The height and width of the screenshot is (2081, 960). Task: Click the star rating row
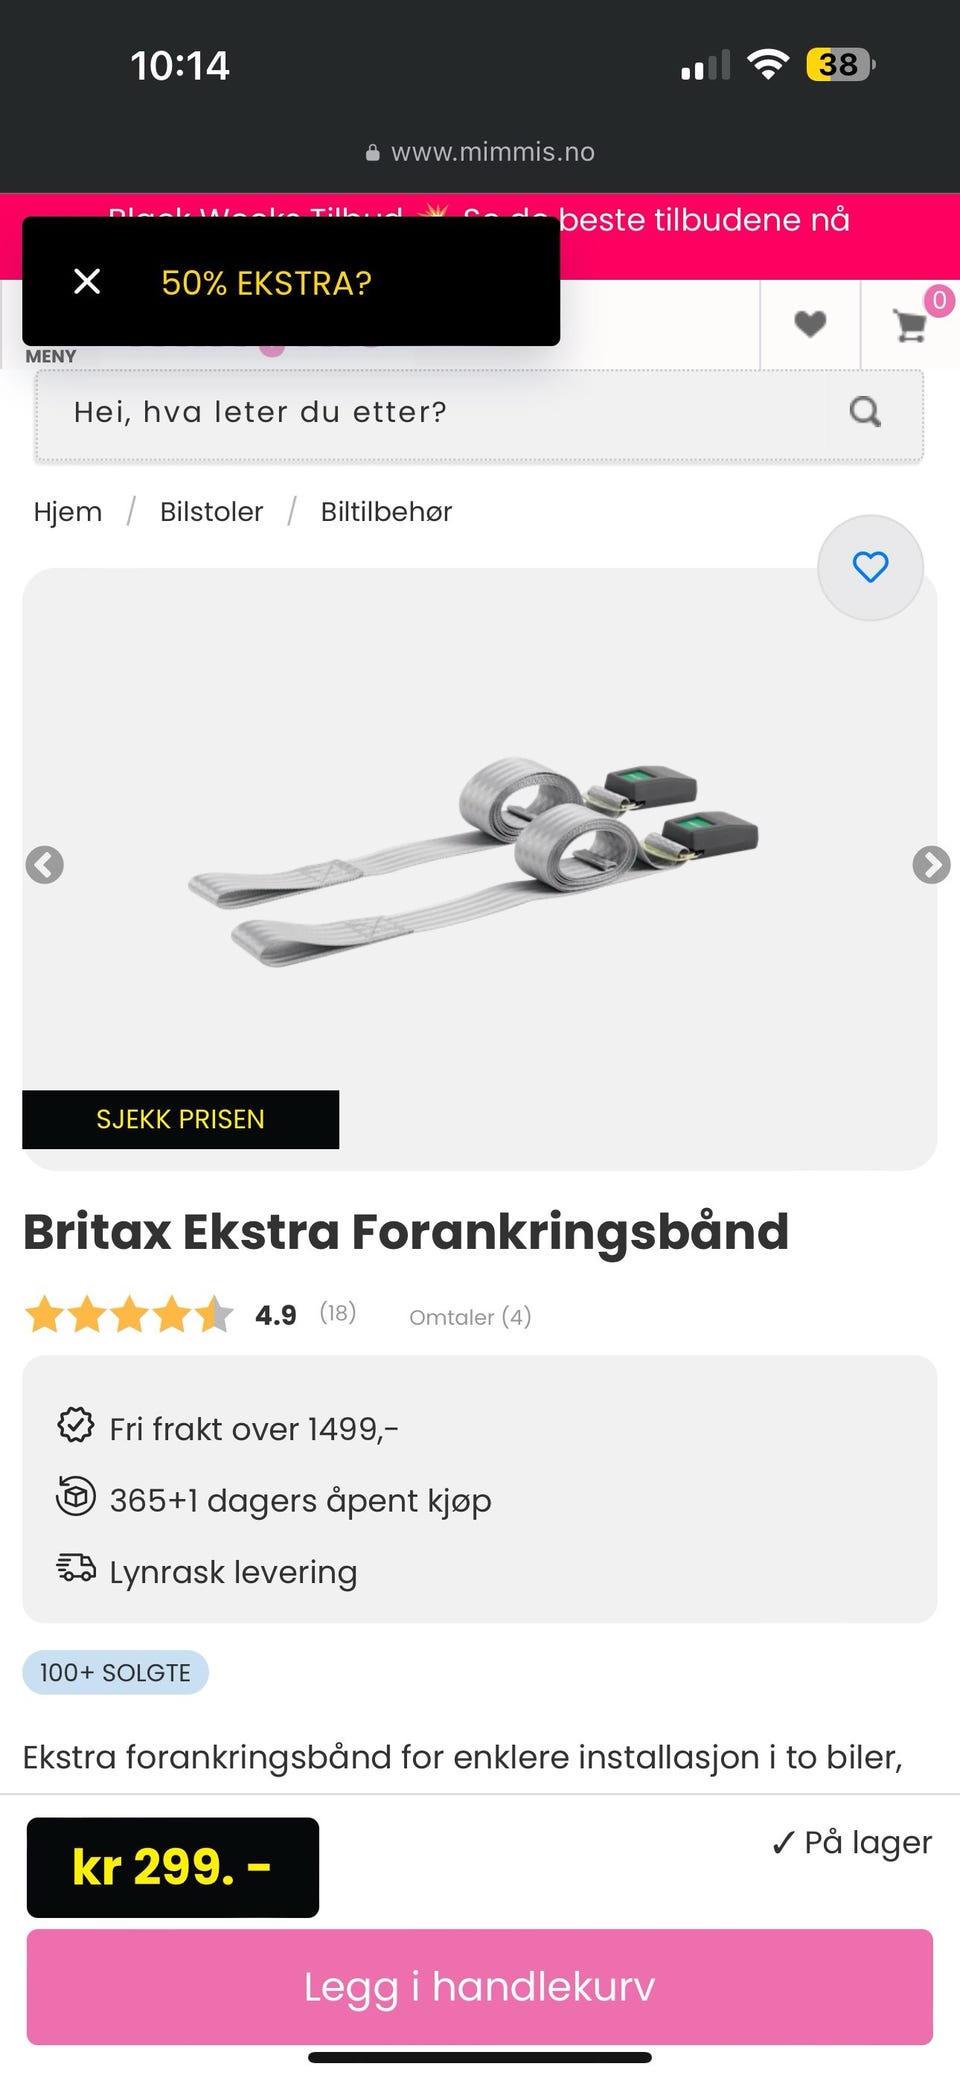[x=129, y=1315]
